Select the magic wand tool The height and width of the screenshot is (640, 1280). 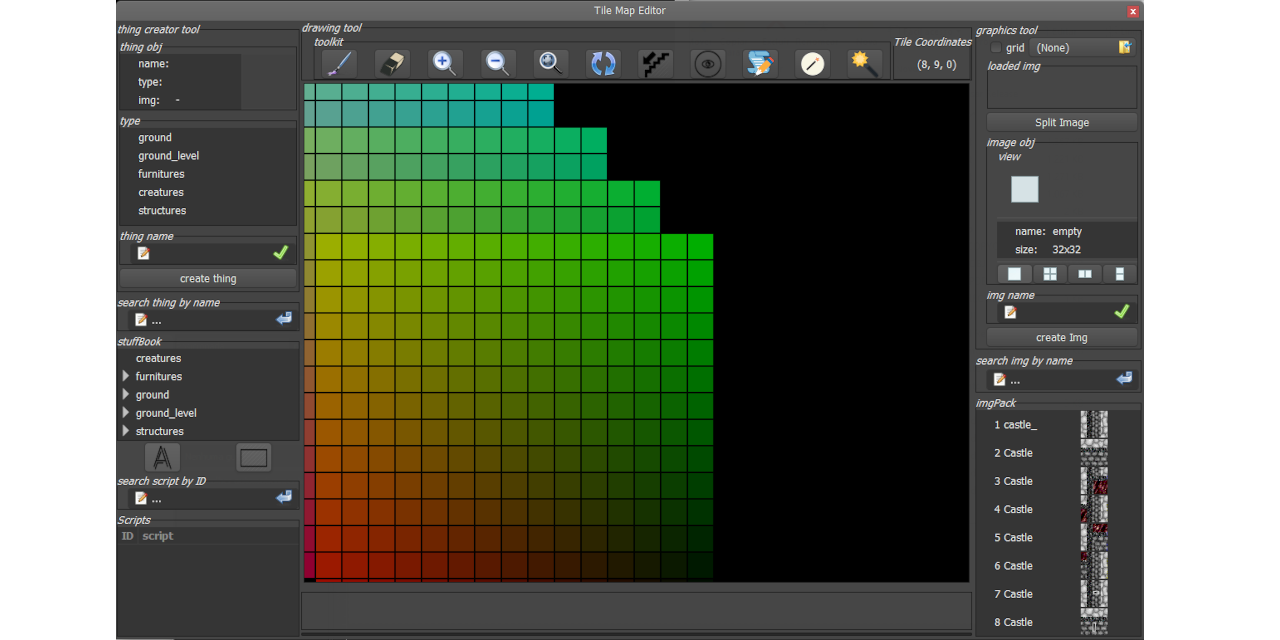tap(864, 63)
